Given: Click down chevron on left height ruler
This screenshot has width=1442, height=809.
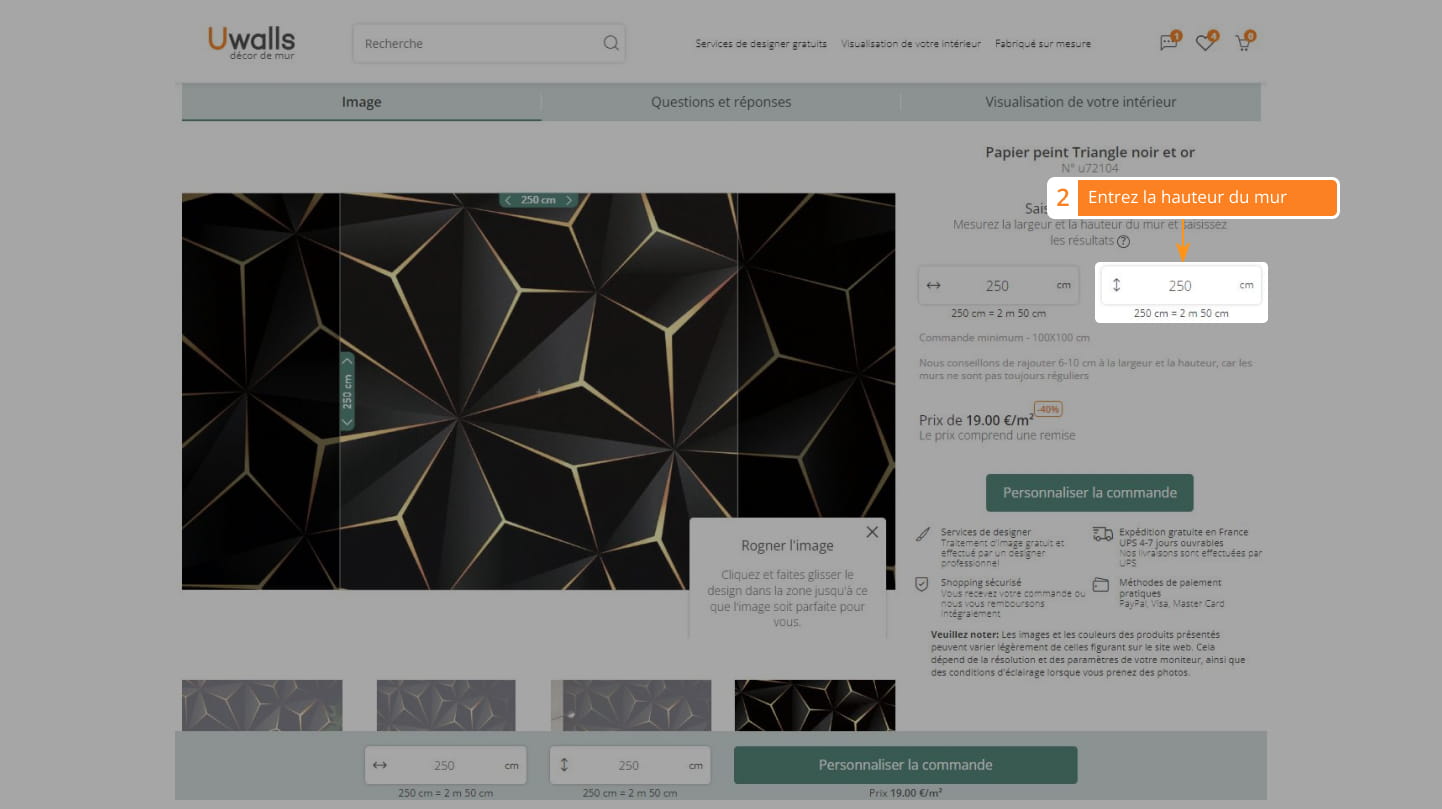Looking at the screenshot, I should tap(347, 422).
